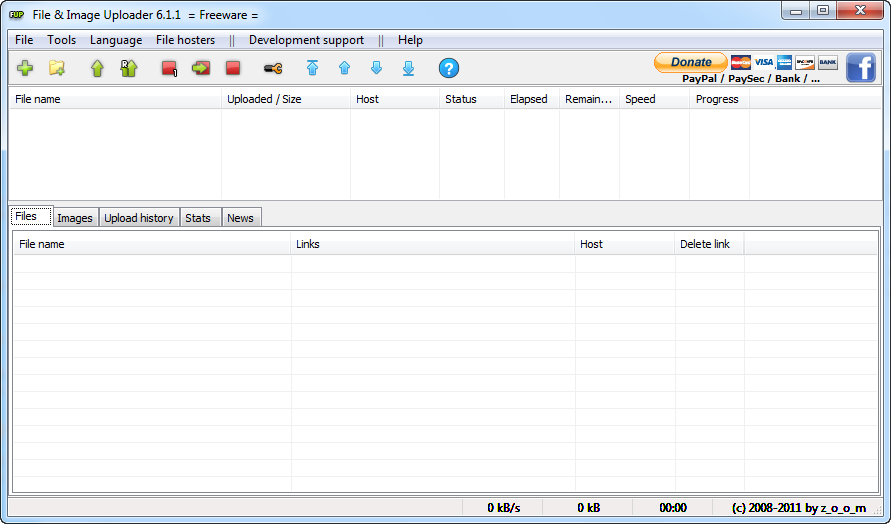This screenshot has width=891, height=524.
Task: Minimize the File & Image Uploader window
Action: pos(796,11)
